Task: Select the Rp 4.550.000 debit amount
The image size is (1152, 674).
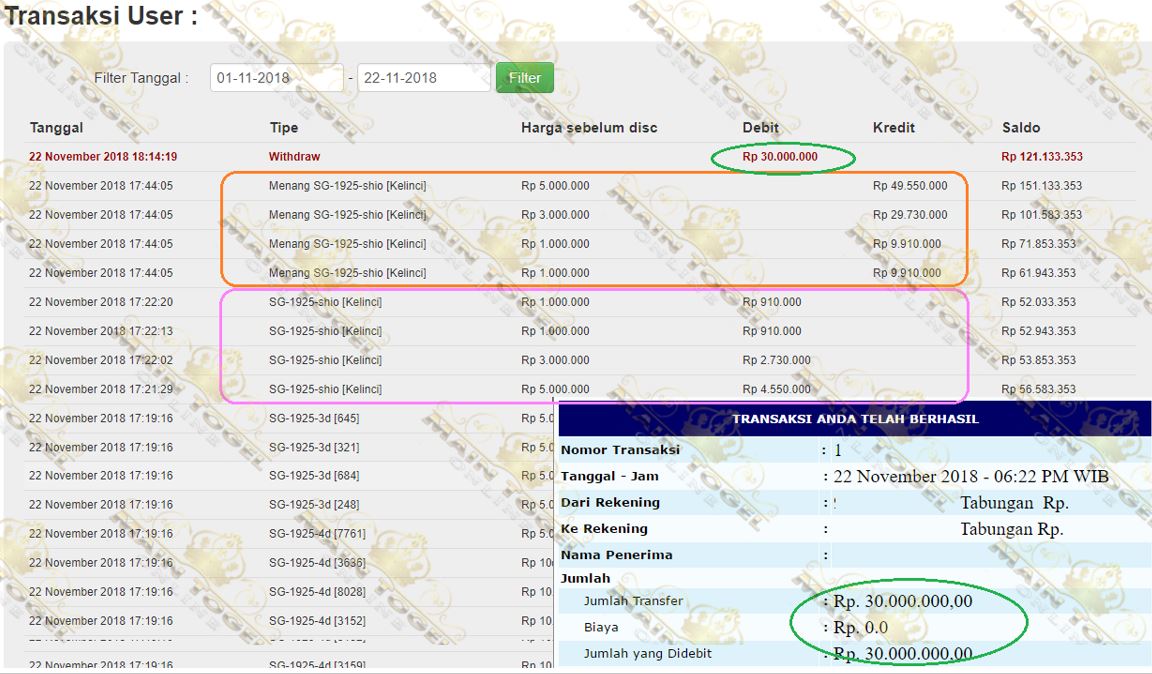Action: 776,389
